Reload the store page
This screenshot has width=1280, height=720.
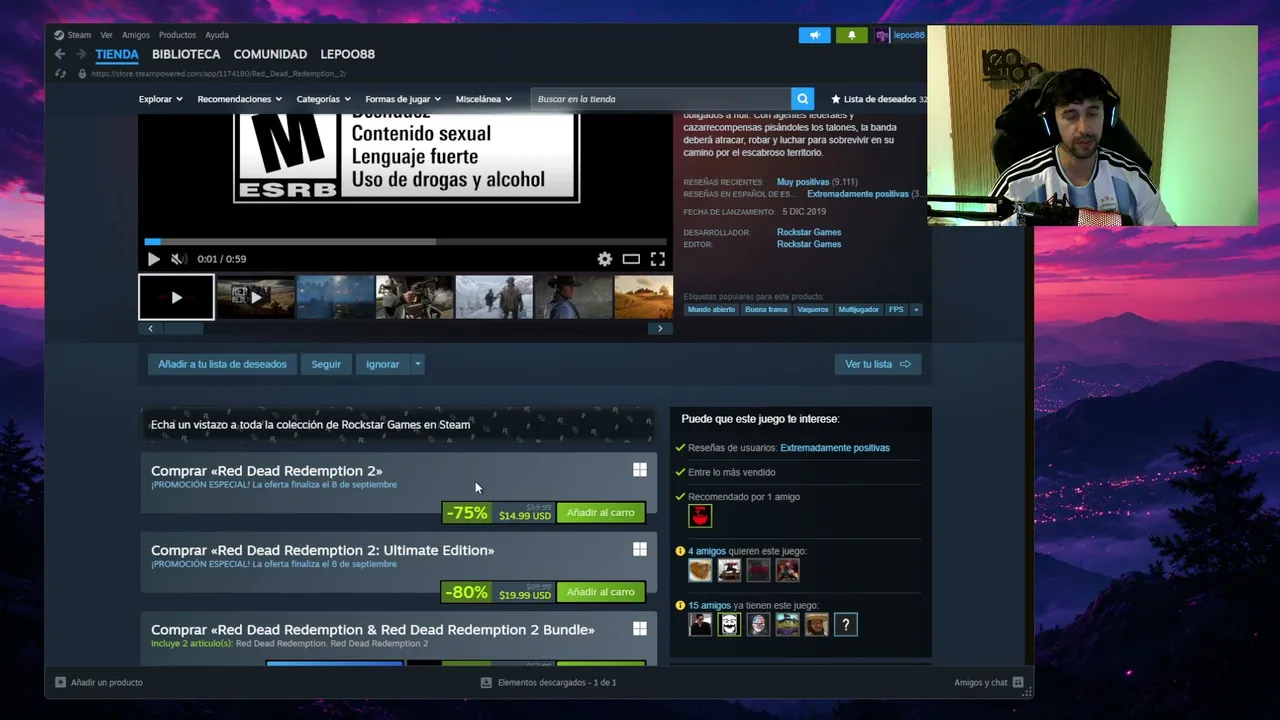tap(61, 73)
